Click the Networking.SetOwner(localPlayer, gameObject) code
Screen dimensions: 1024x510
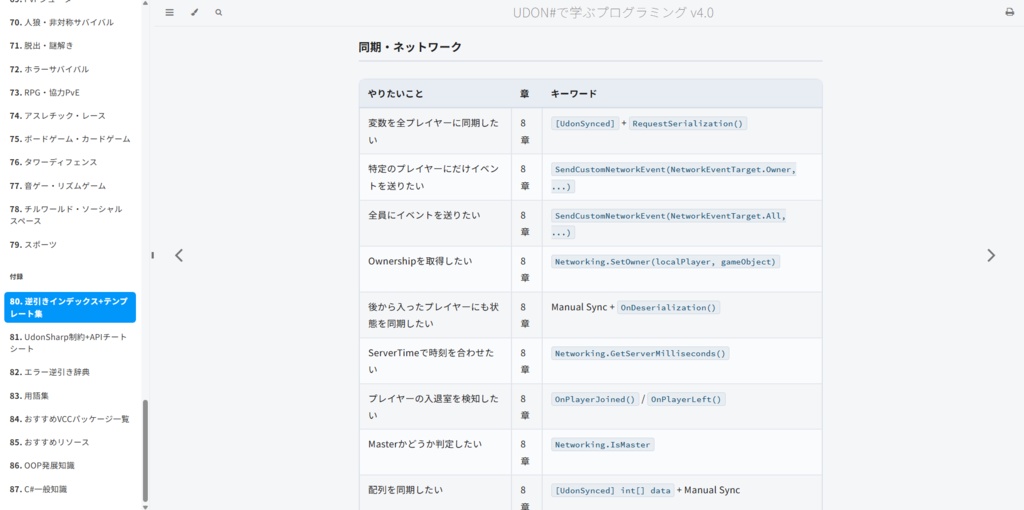pos(665,261)
